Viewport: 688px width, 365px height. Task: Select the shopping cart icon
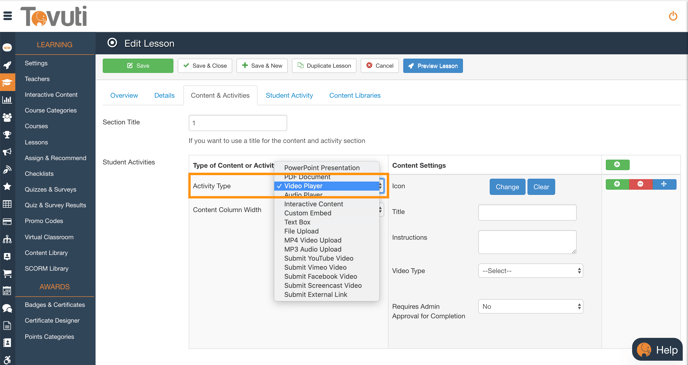coord(7,274)
